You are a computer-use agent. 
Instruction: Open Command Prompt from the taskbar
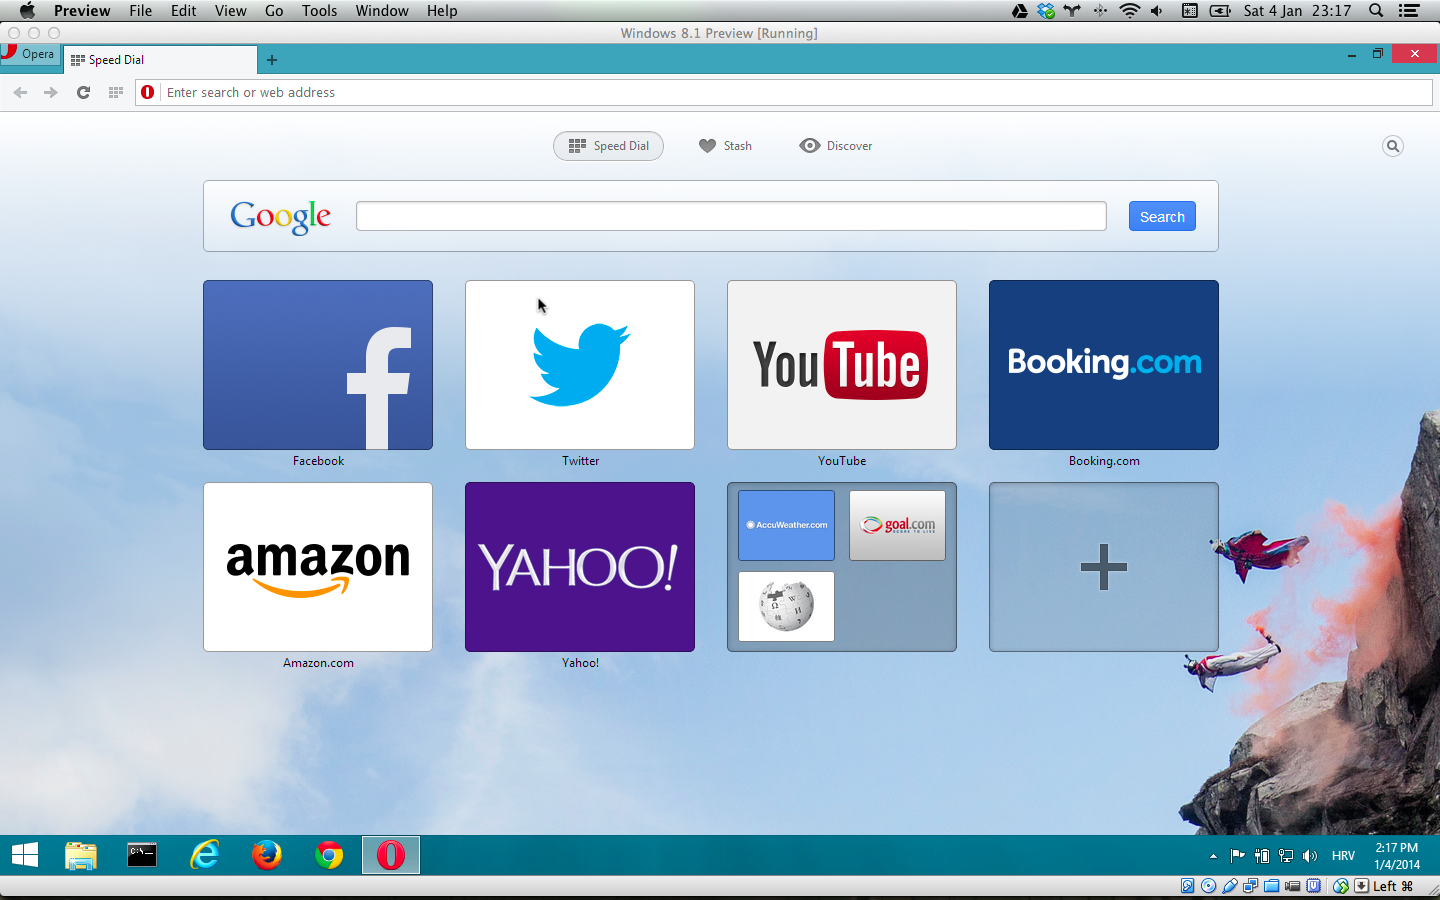pyautogui.click(x=142, y=855)
